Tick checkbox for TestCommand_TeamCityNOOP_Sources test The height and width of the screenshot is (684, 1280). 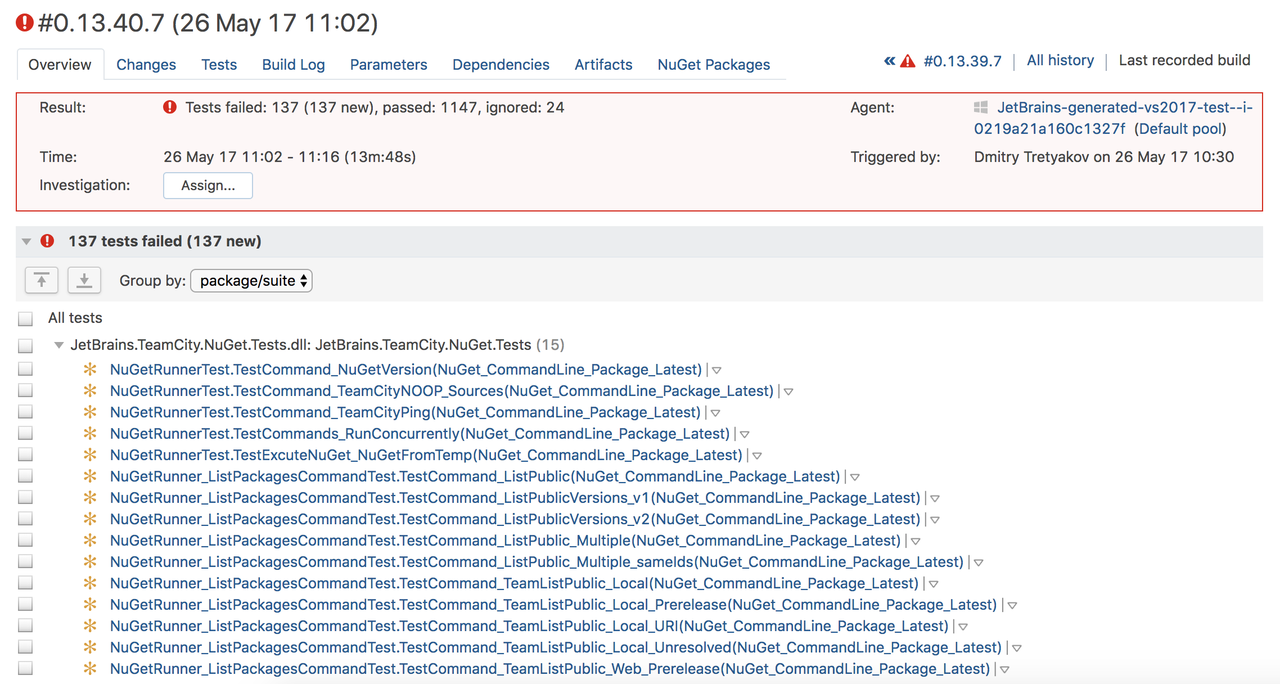click(25, 391)
